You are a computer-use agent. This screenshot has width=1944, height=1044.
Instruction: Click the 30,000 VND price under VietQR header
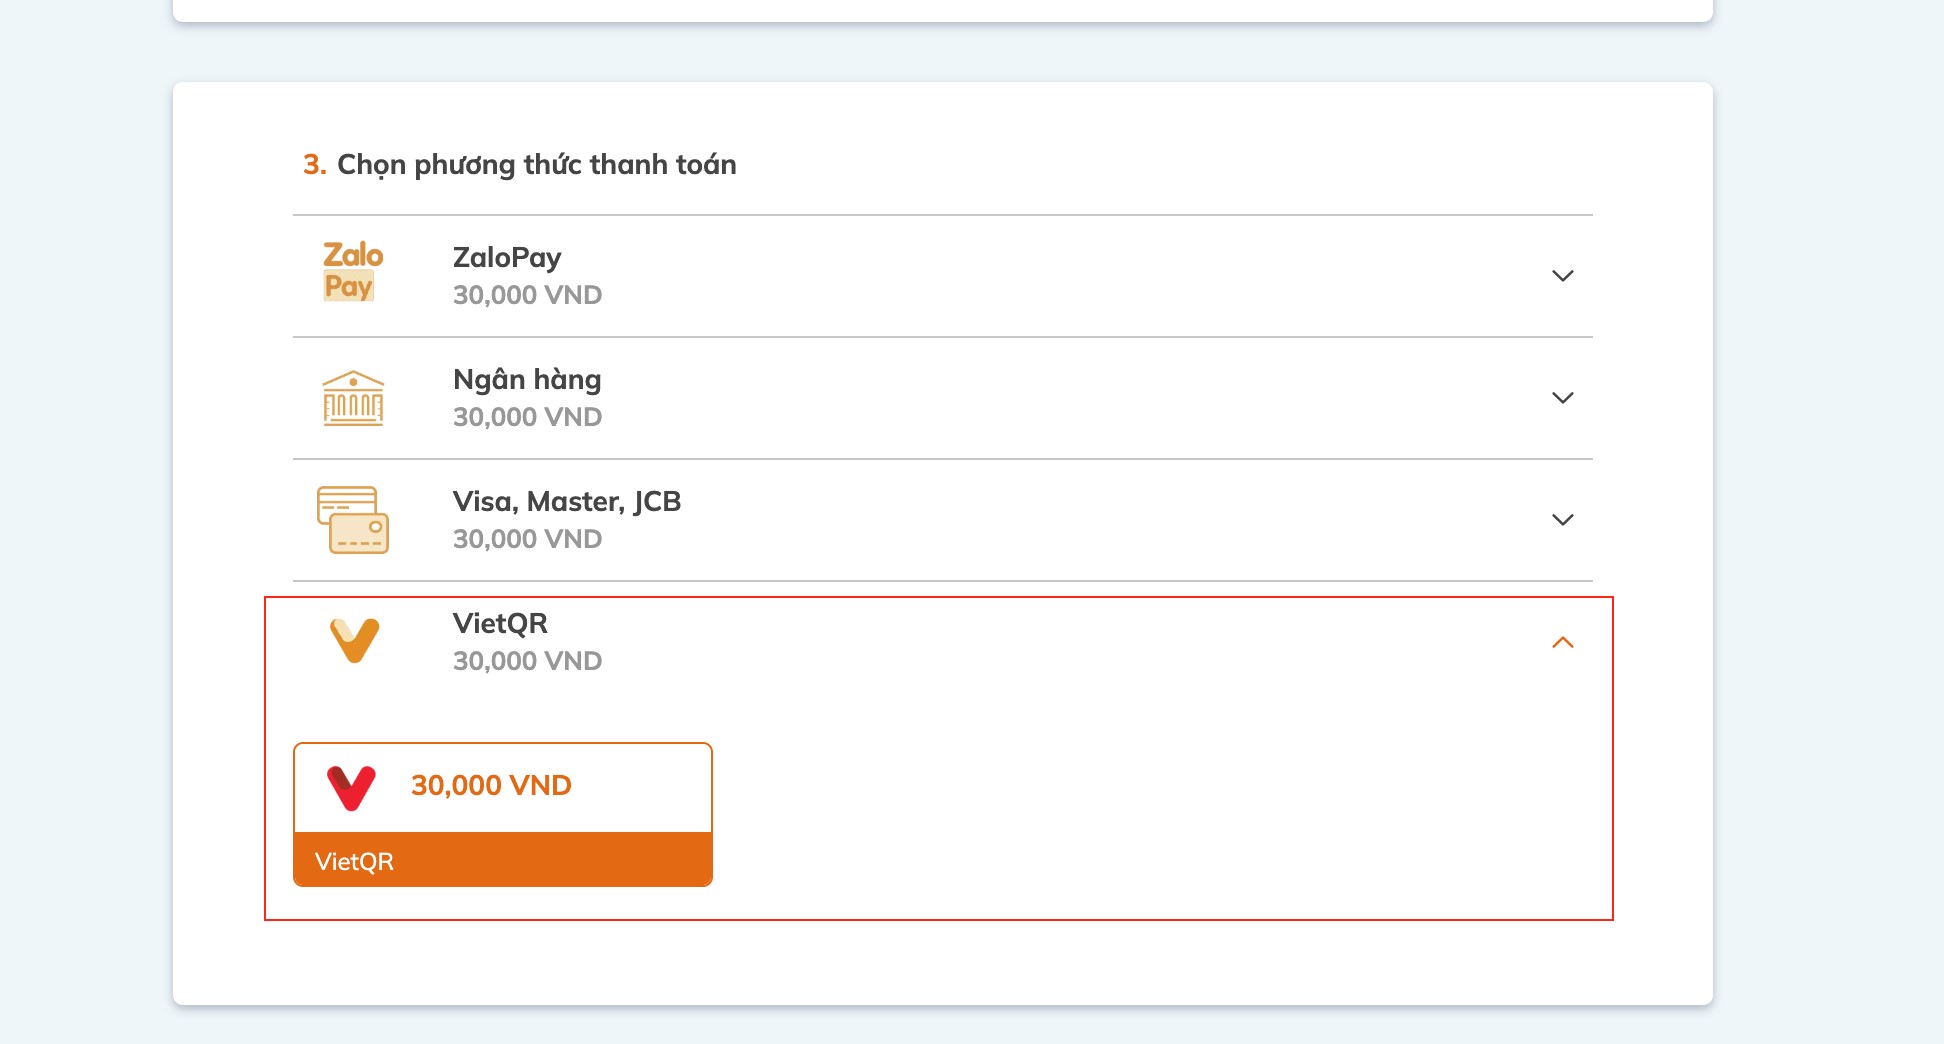[x=527, y=661]
